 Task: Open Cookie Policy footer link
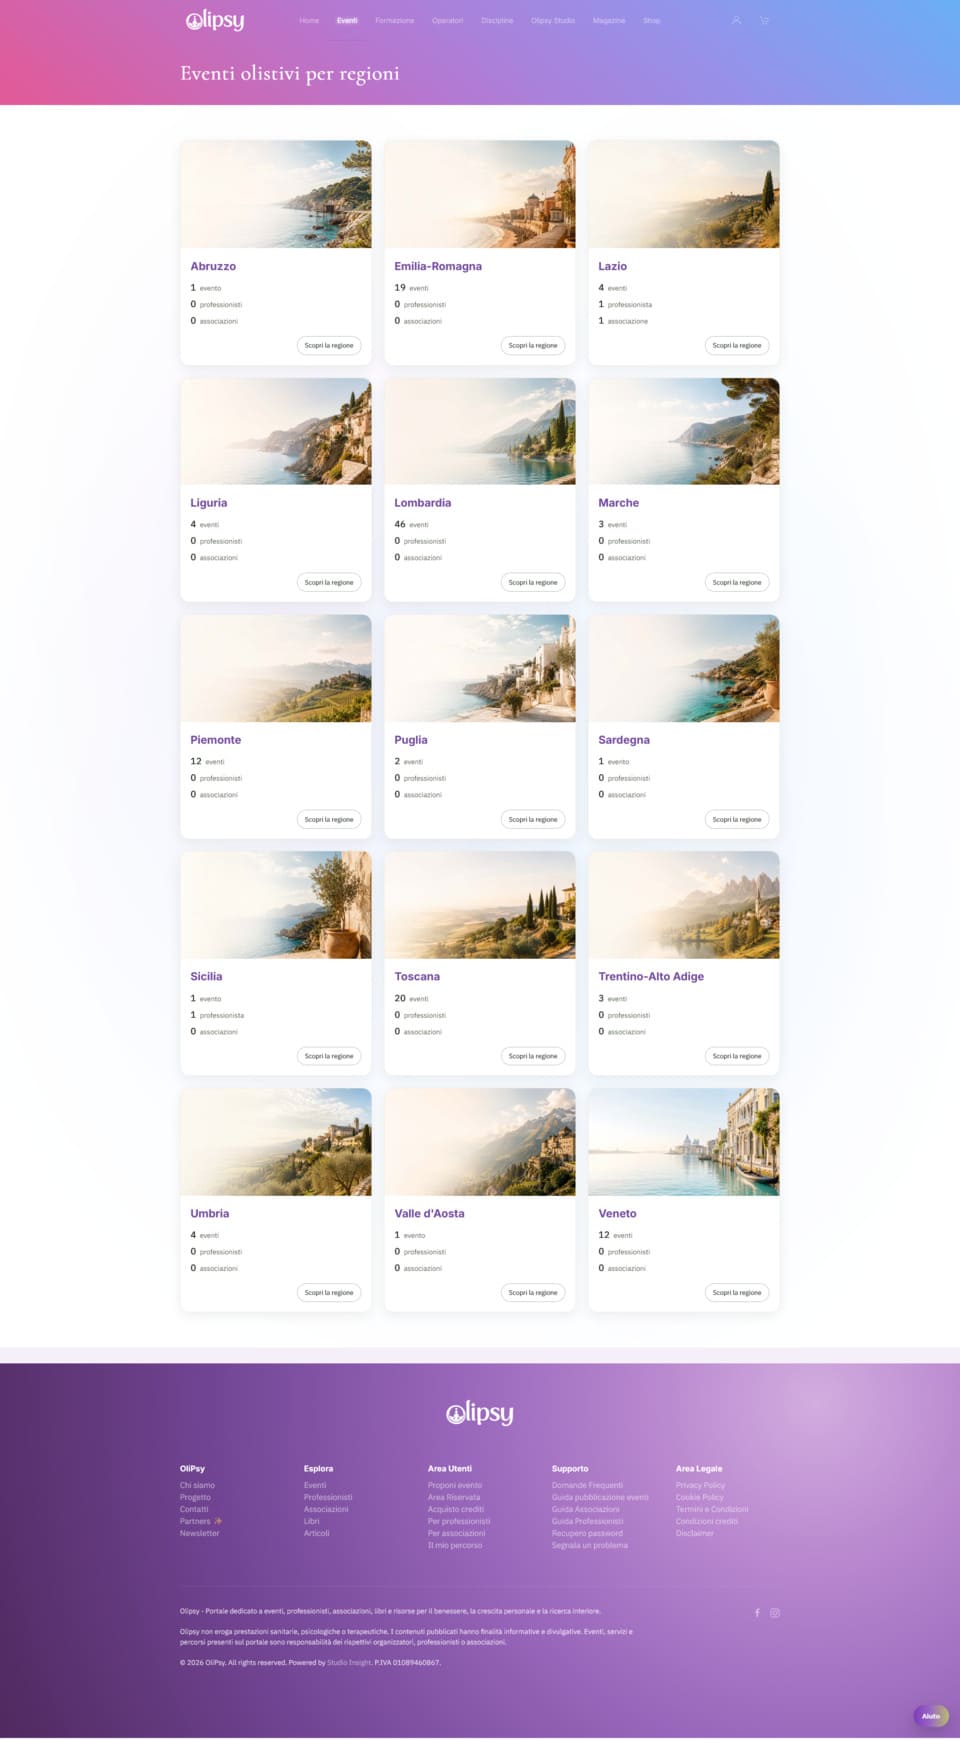(700, 1497)
